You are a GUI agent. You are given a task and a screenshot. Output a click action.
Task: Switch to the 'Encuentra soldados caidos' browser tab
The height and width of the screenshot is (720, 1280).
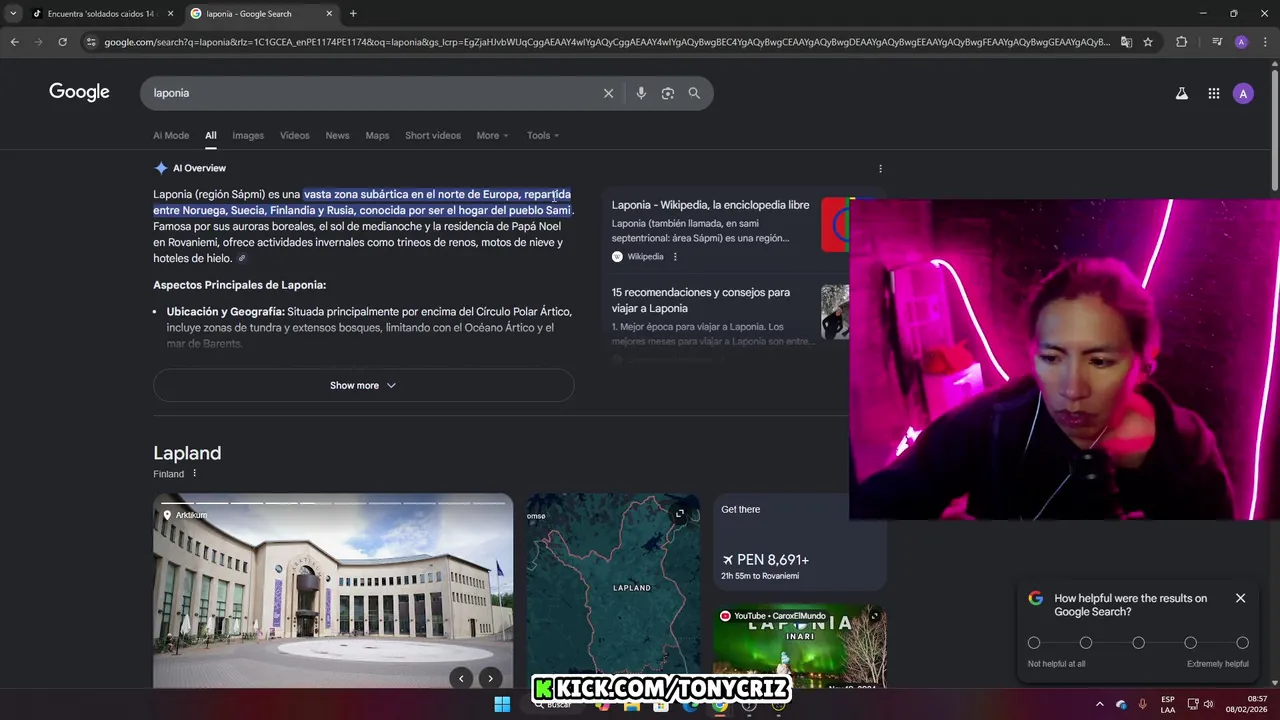(100, 14)
